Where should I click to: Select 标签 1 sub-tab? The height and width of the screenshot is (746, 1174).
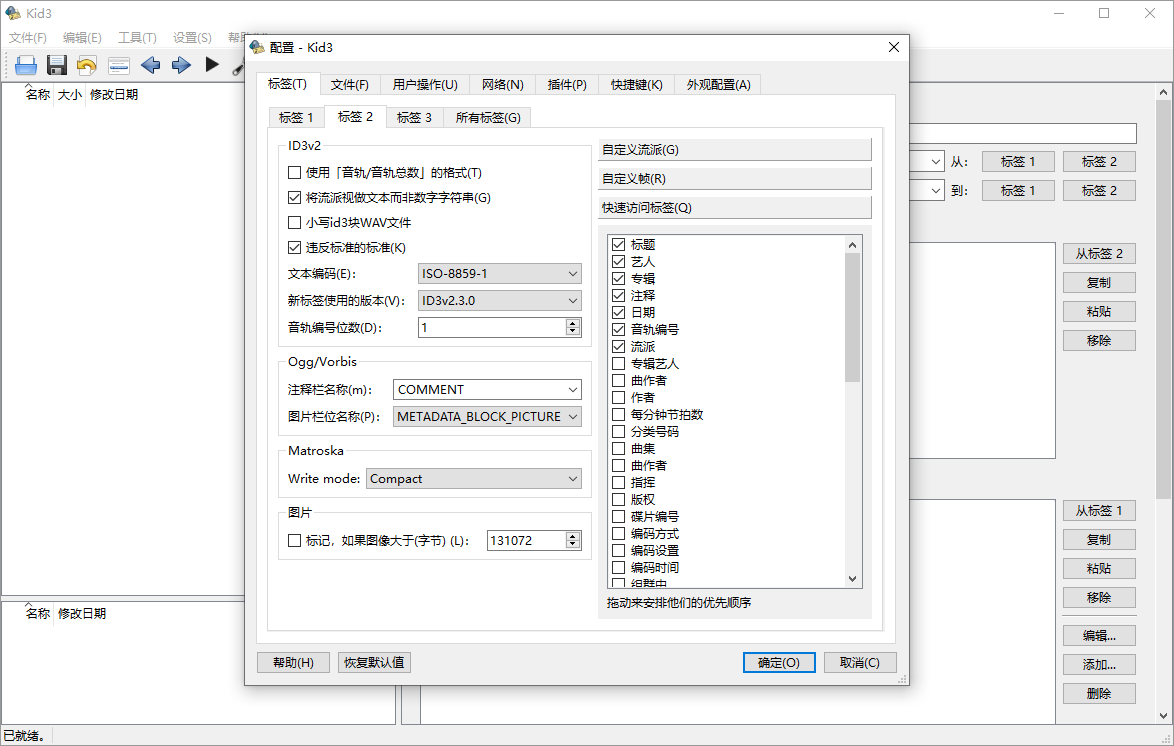[x=296, y=118]
